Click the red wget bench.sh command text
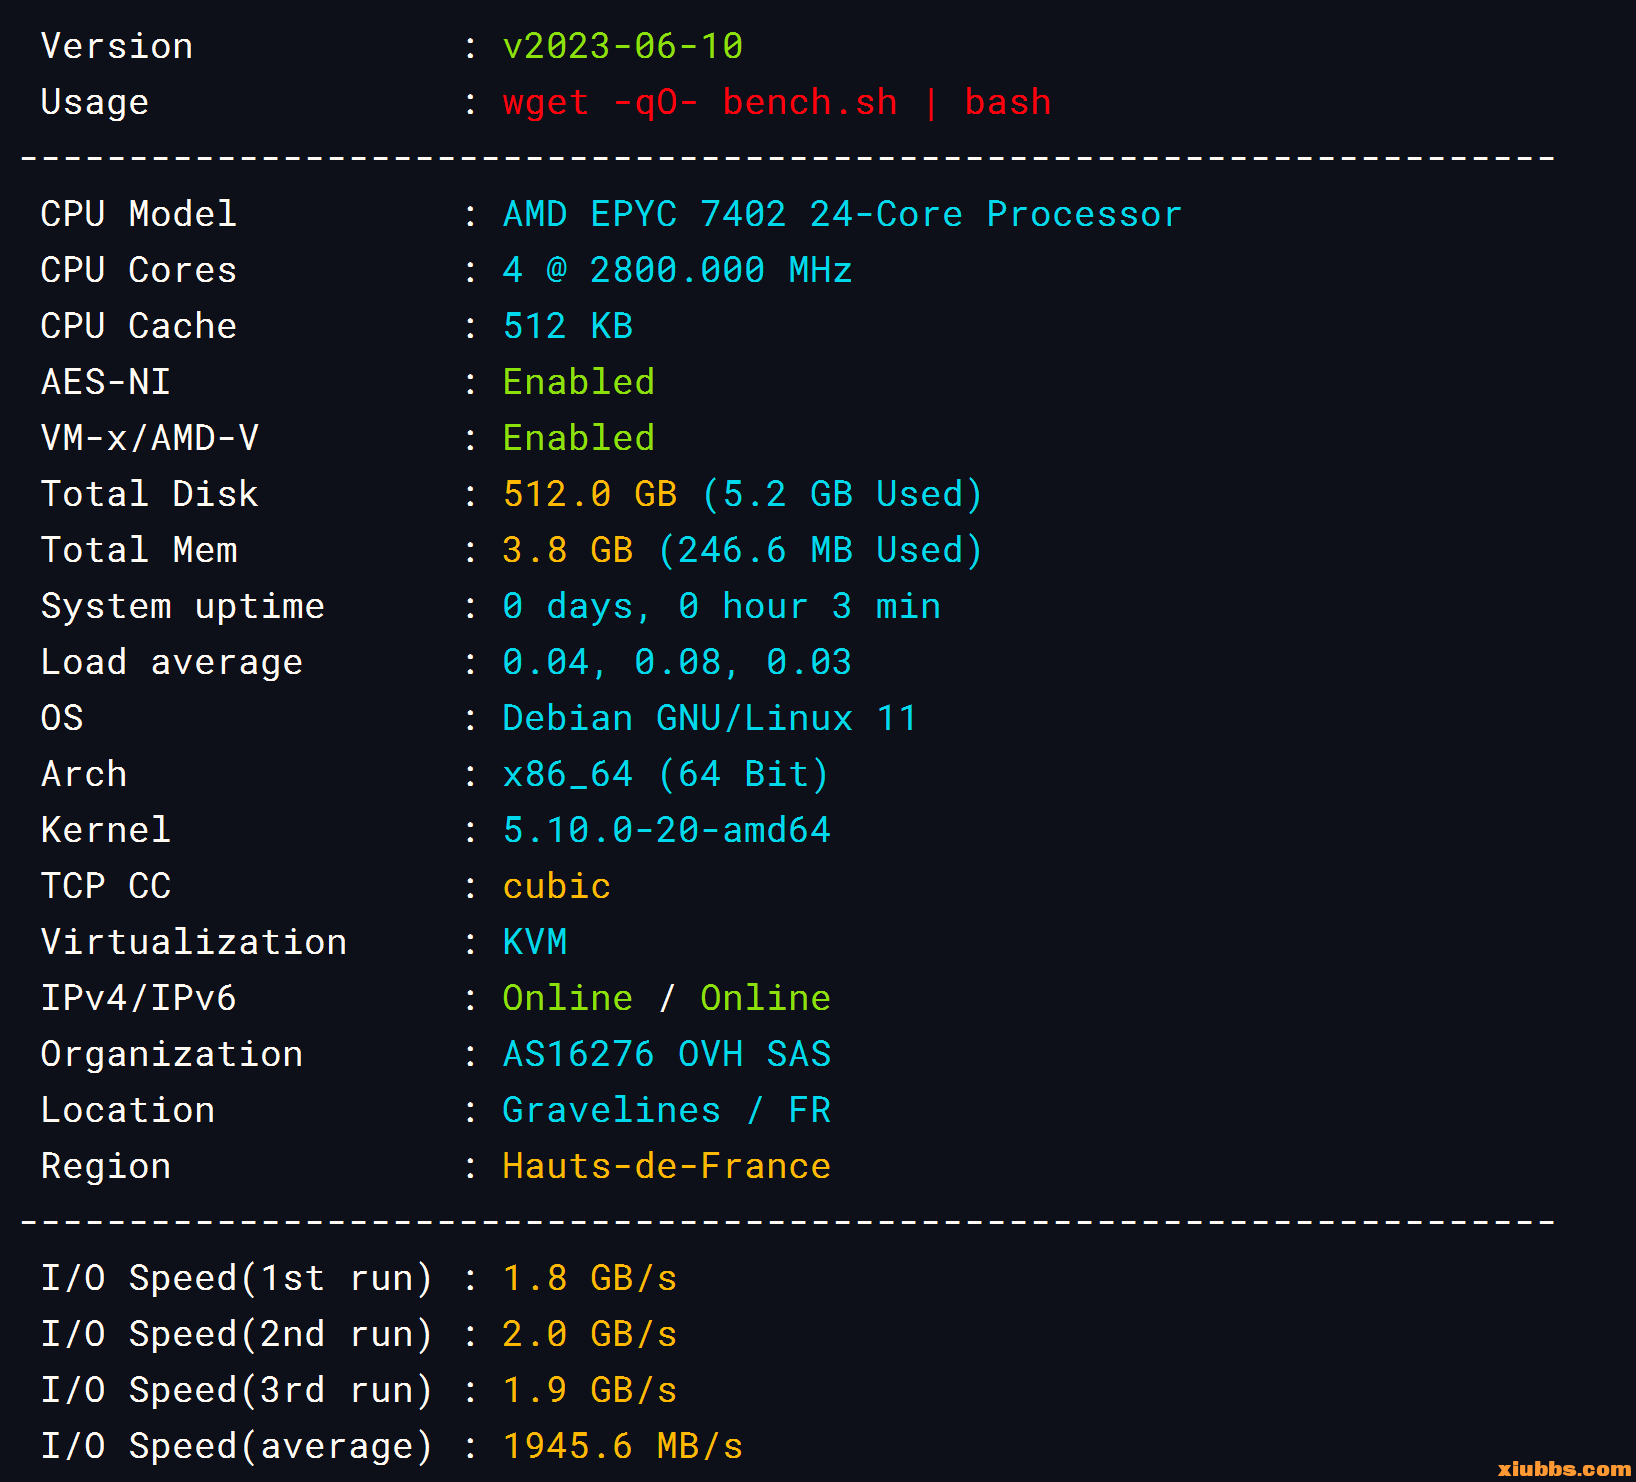 [776, 102]
